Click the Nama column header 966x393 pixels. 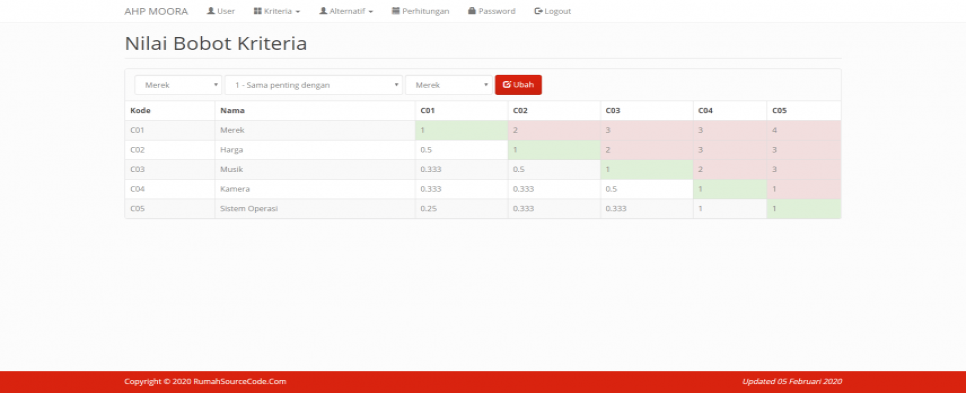[315, 111]
